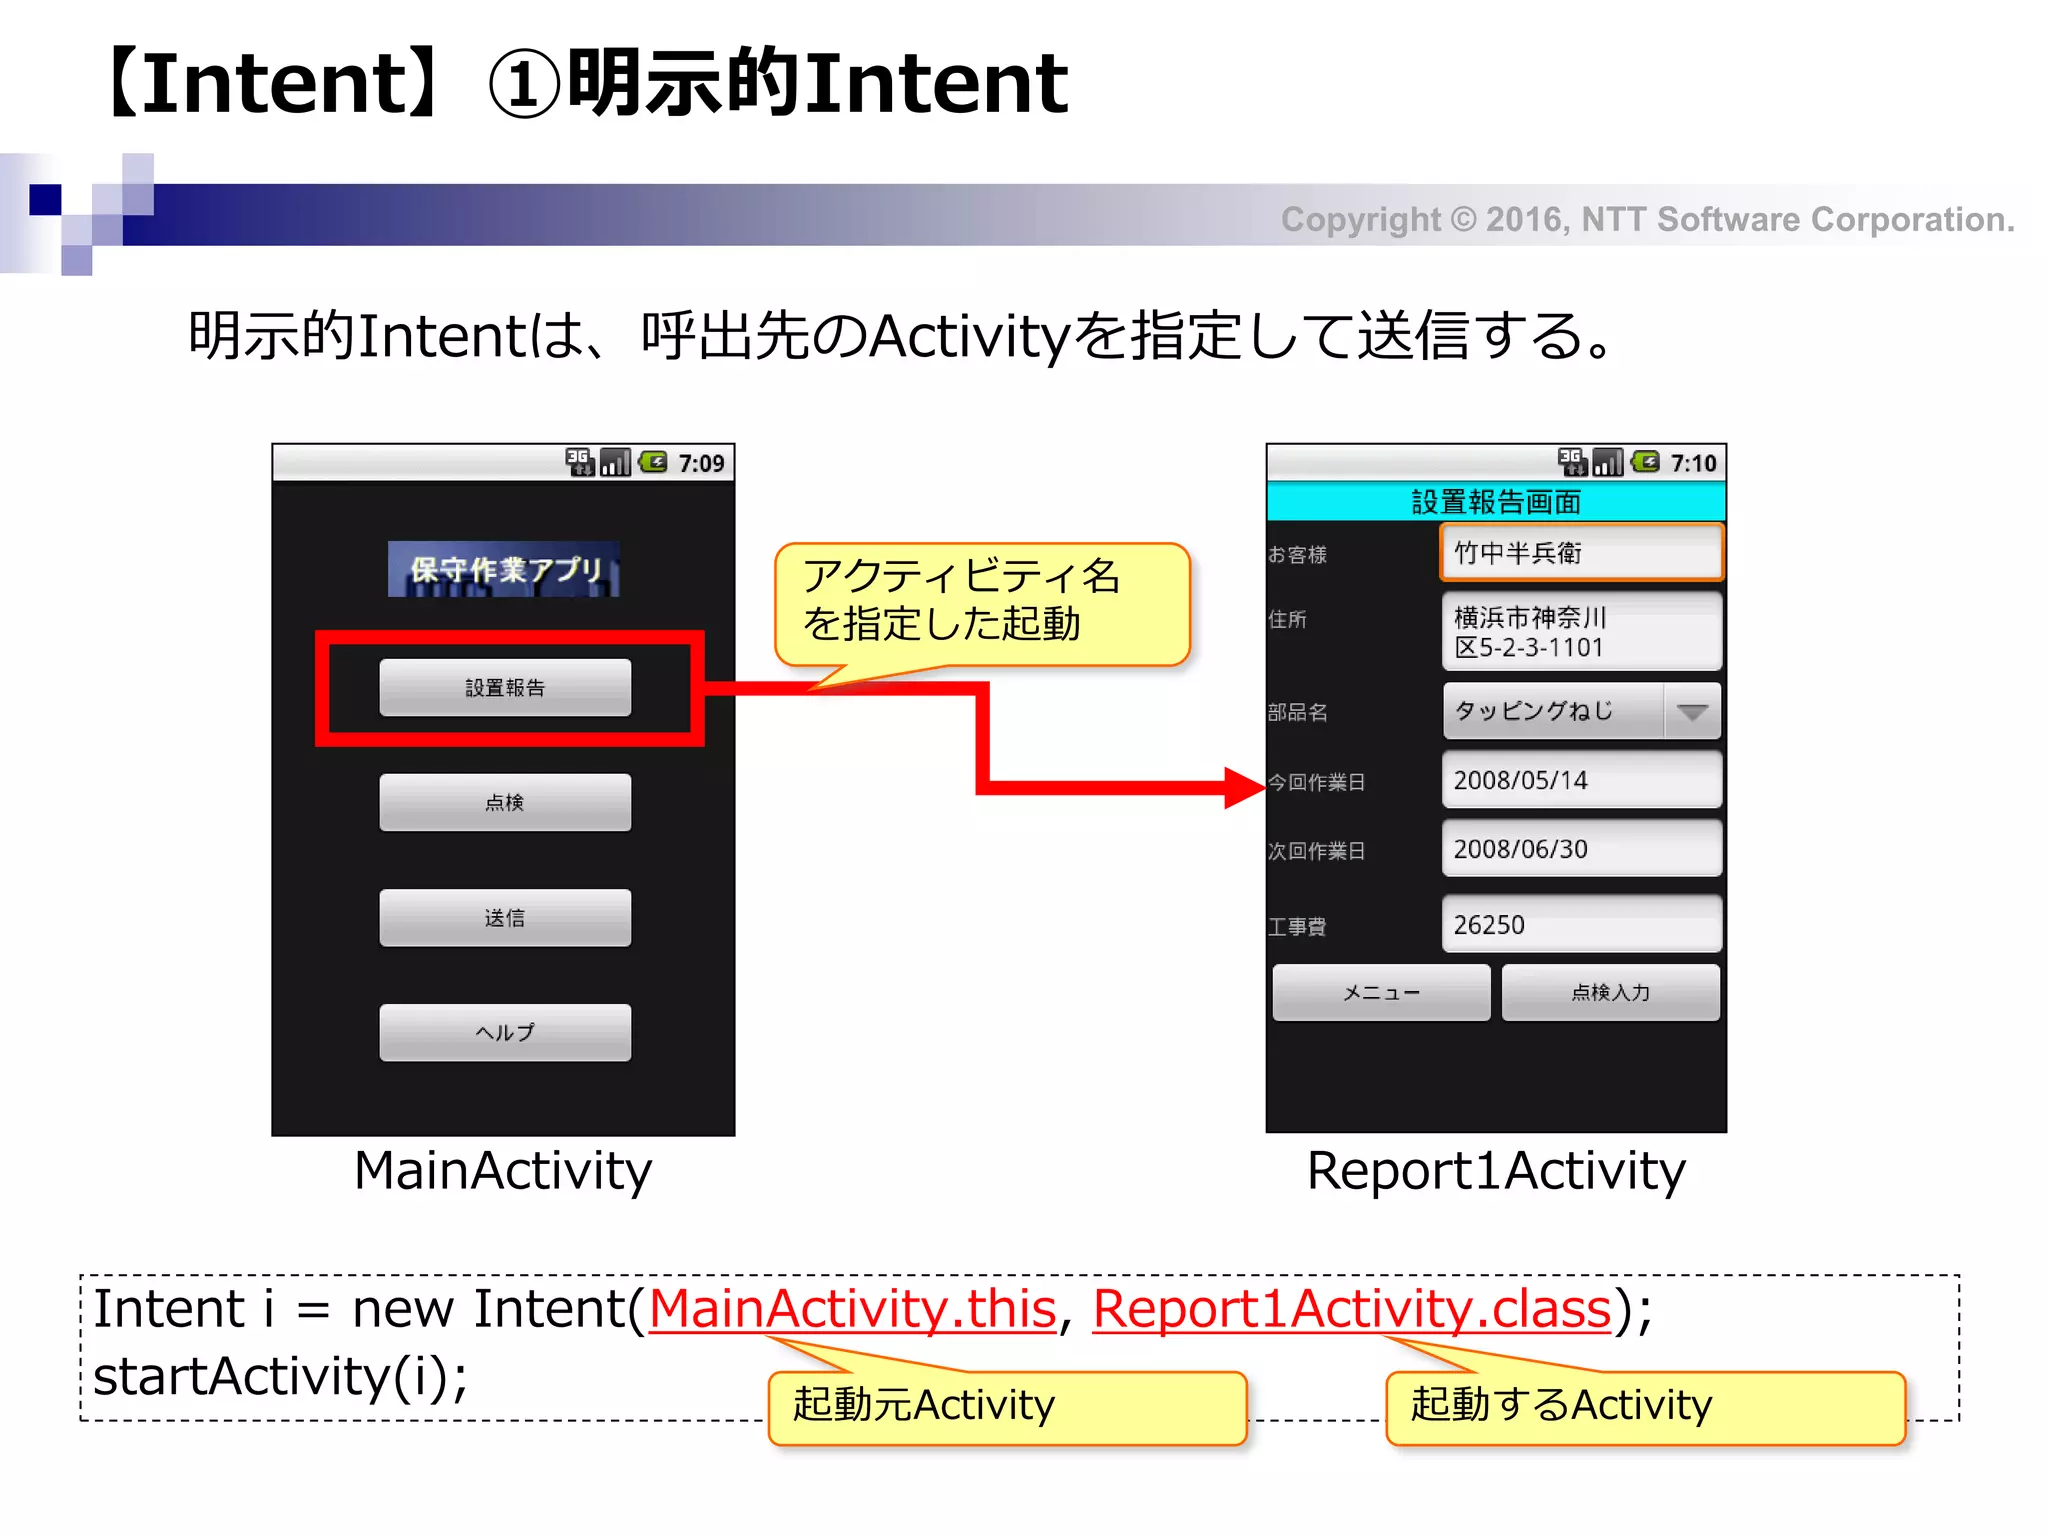
Task: Tap the 点検 button in MainActivity
Action: 505,802
